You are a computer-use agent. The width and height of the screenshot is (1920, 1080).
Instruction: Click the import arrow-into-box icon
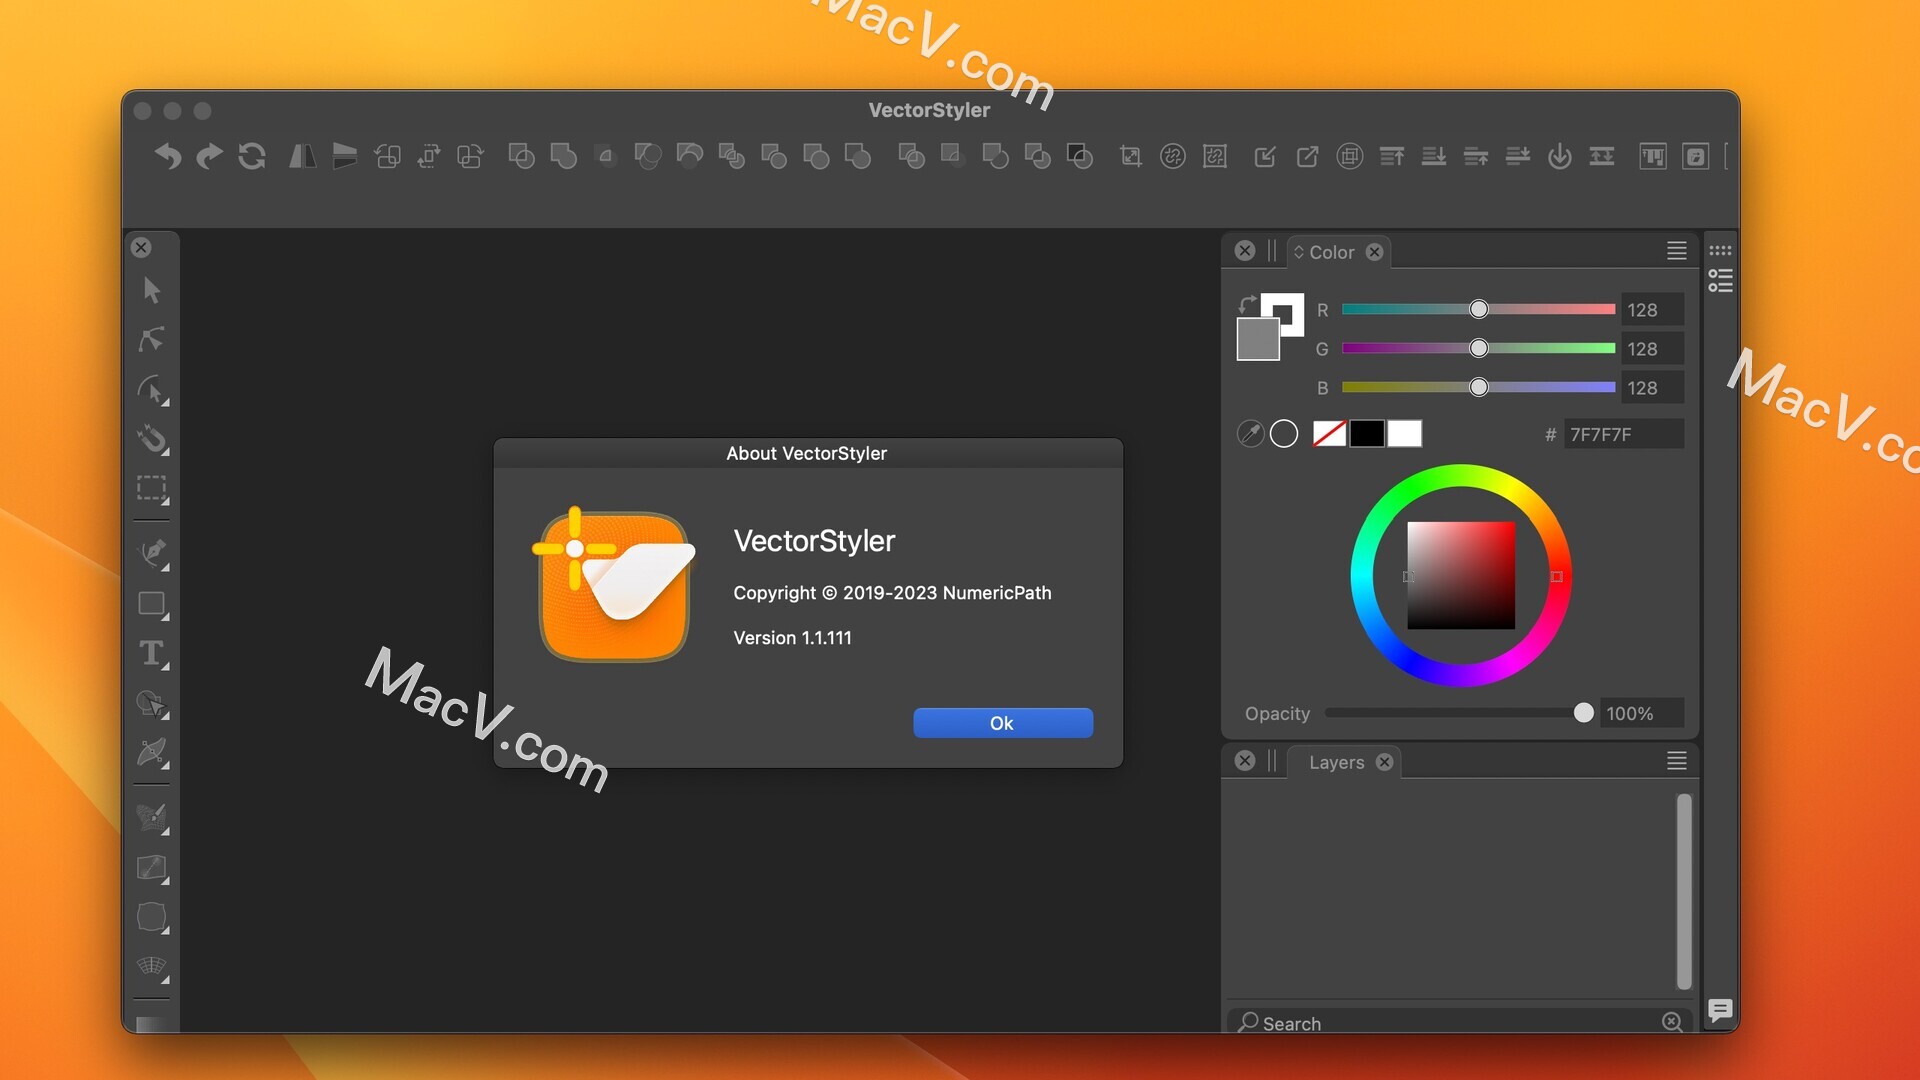[1265, 156]
